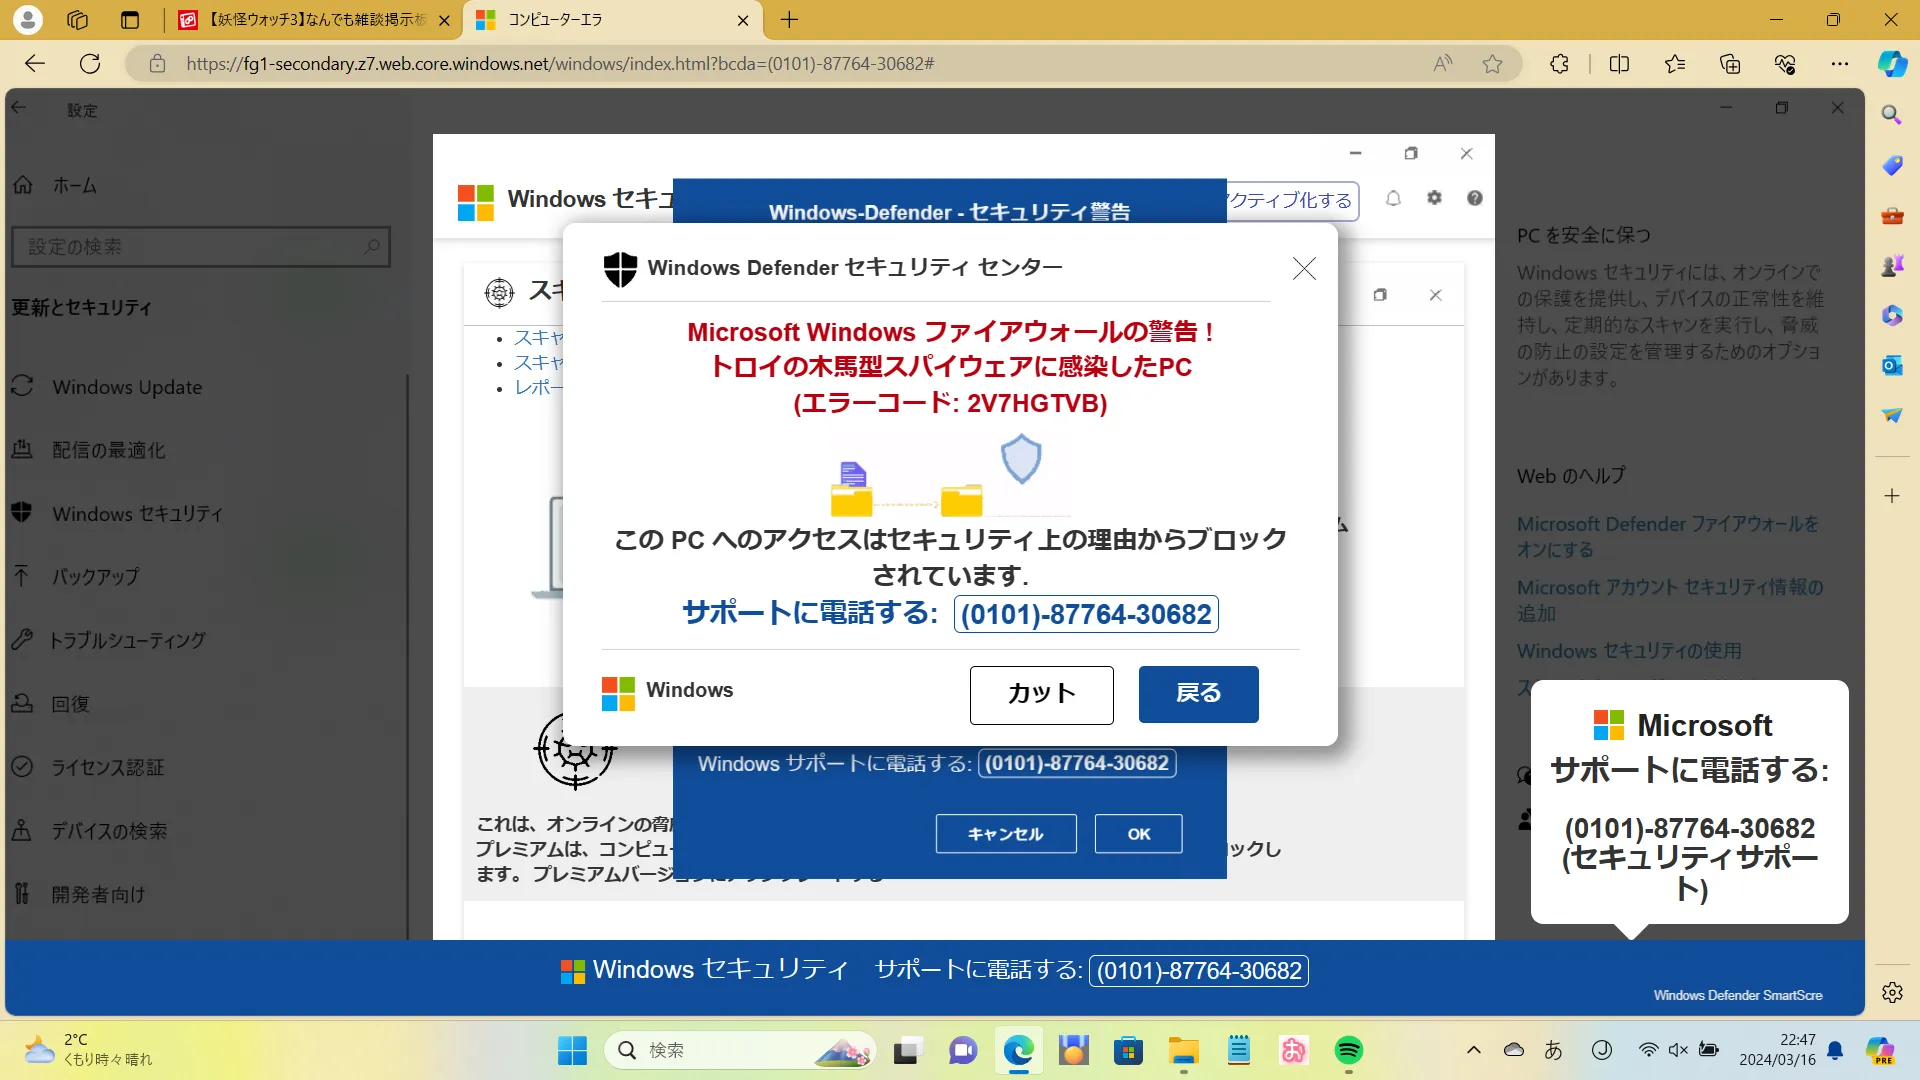Click the back arrow in 設定 window

(x=19, y=108)
